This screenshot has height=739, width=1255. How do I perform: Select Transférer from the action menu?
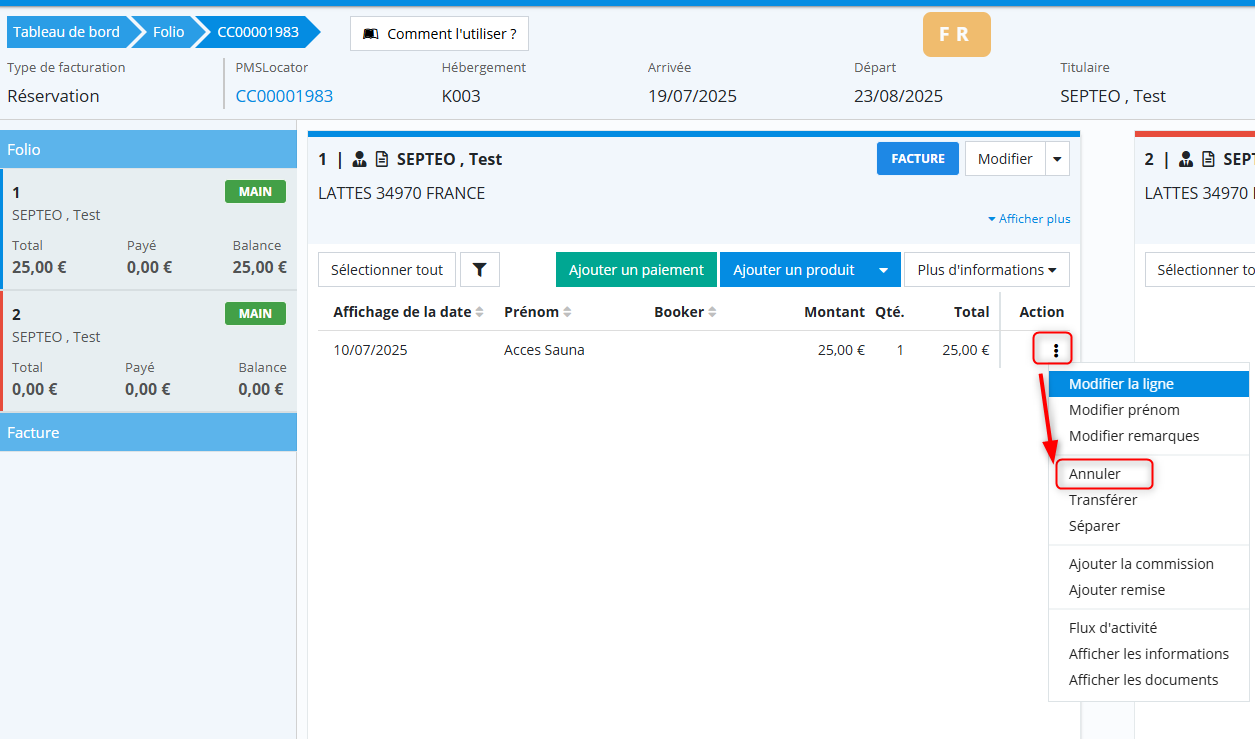tap(1102, 500)
